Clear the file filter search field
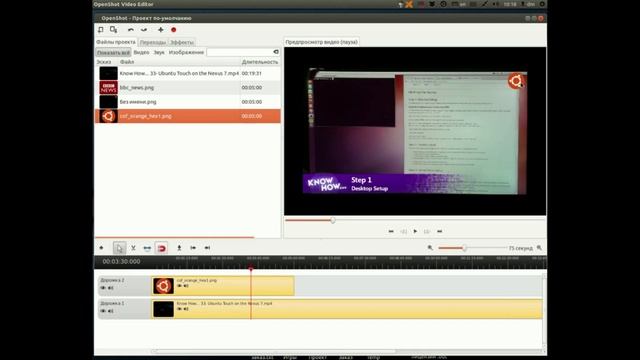Viewport: 640px width, 360px height. [276, 52]
